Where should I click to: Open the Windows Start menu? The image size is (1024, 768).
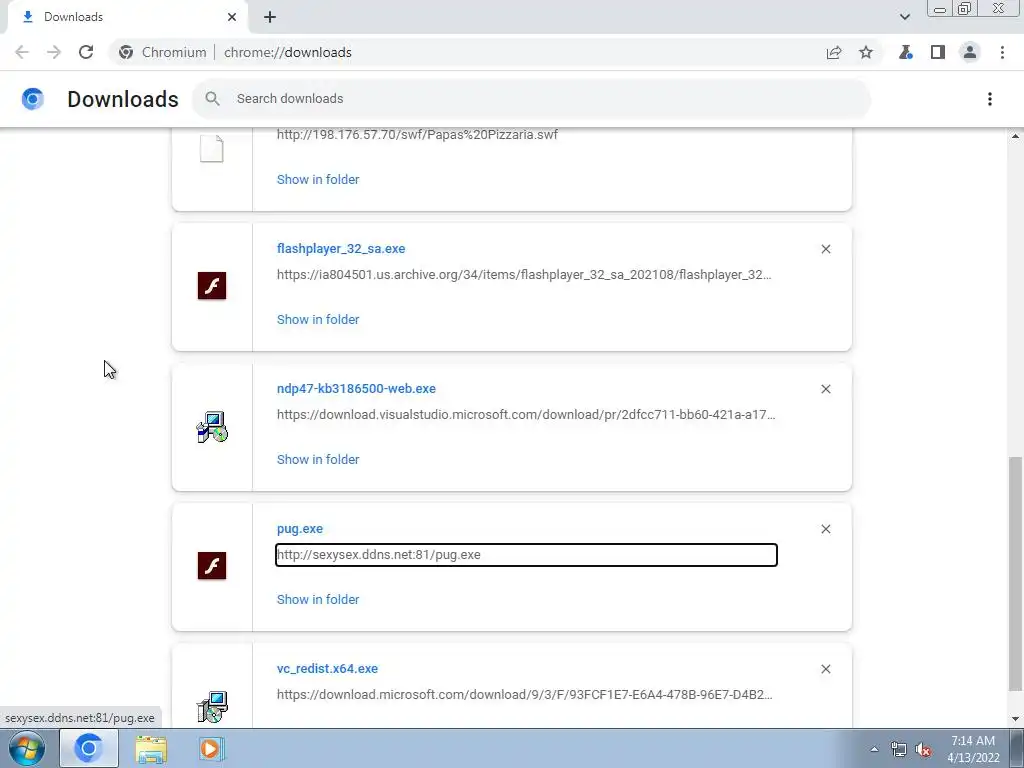pyautogui.click(x=27, y=748)
